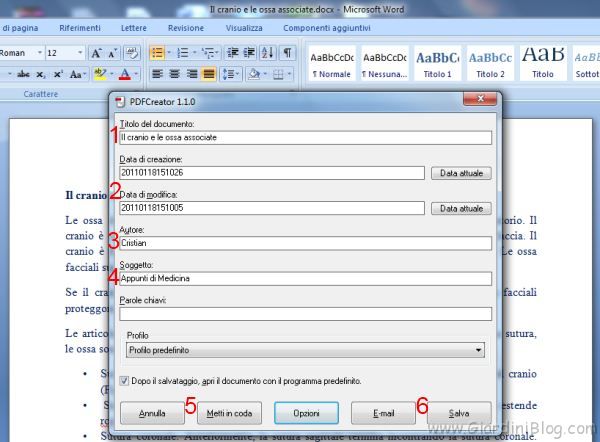Screen dimensions: 600x442
Task: Select the Titolo style thumbnail
Action: (x=543, y=63)
